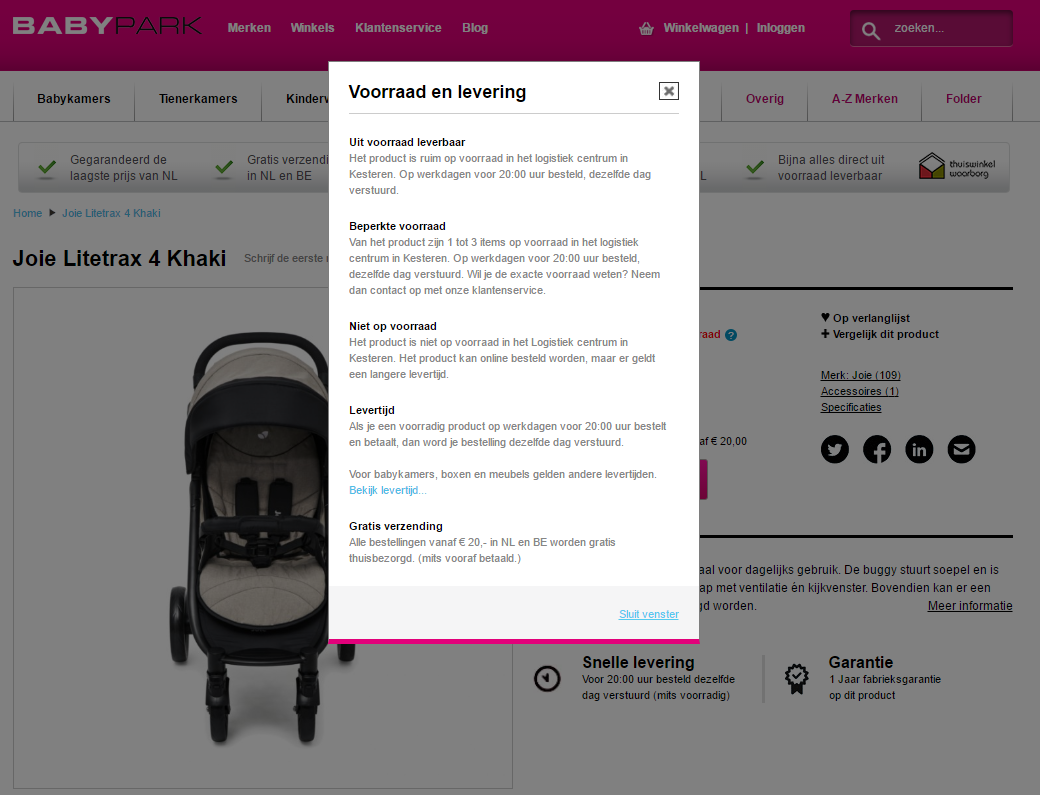Viewport: 1040px width, 795px height.
Task: Click the search magnifier icon
Action: (x=870, y=30)
